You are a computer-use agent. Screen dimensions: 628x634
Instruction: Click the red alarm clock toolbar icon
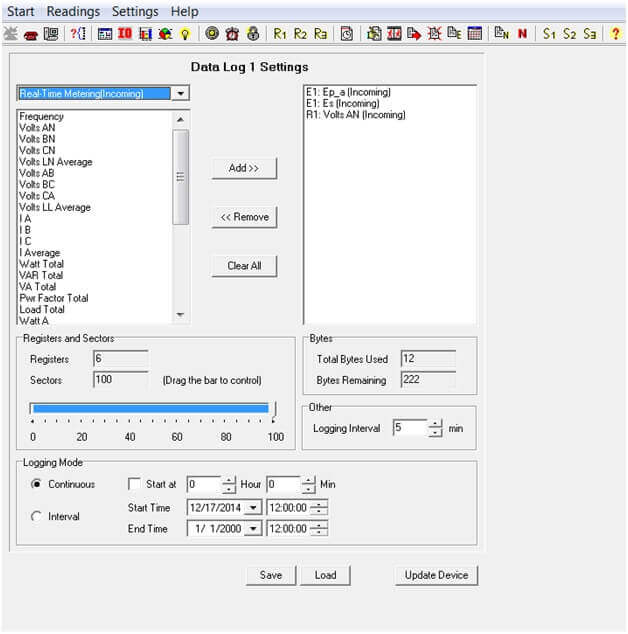click(232, 33)
